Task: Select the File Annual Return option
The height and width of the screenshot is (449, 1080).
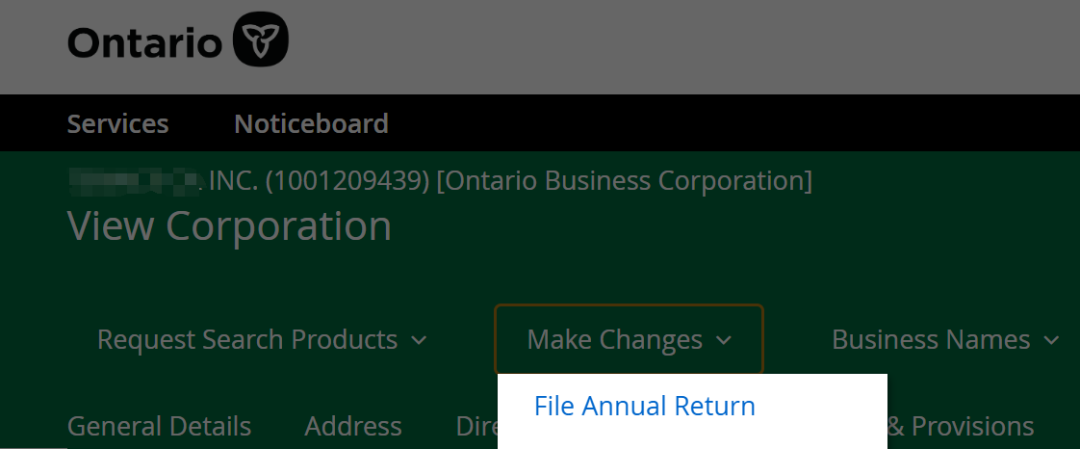Action: click(645, 406)
